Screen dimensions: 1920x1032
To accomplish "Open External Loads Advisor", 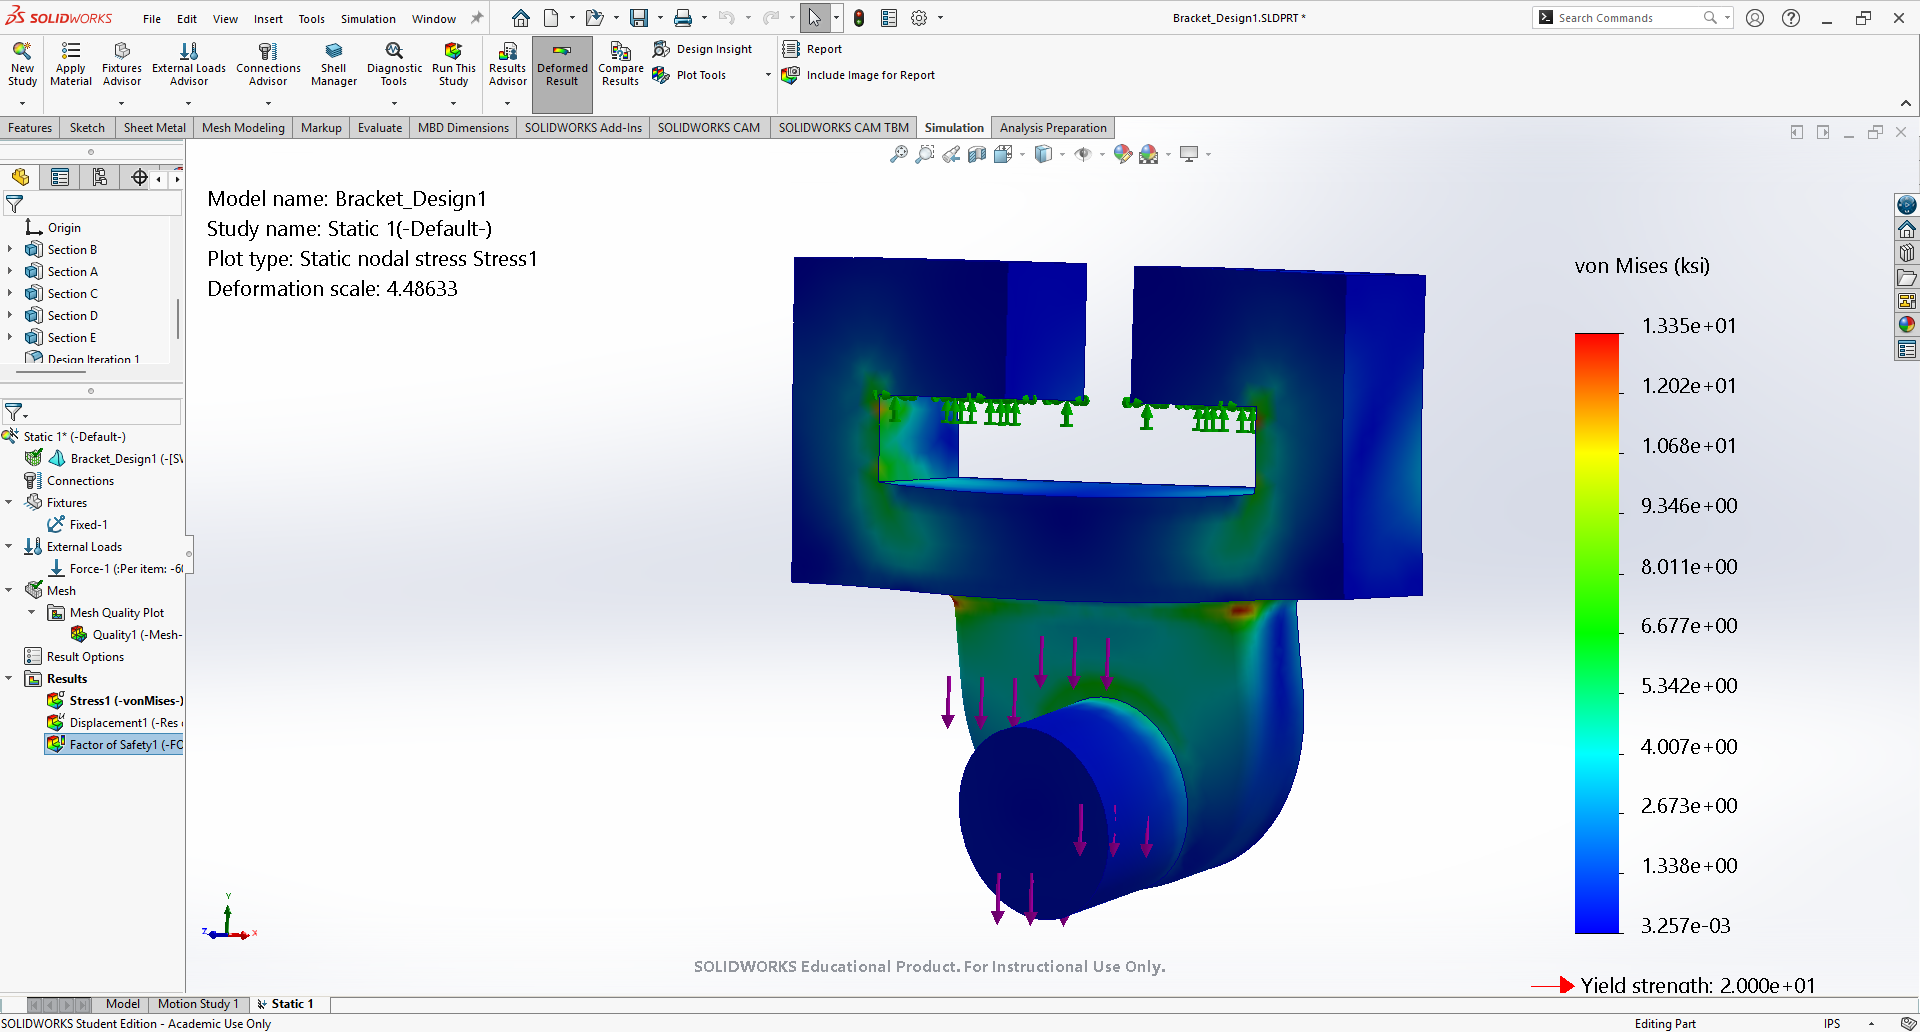I will (189, 65).
